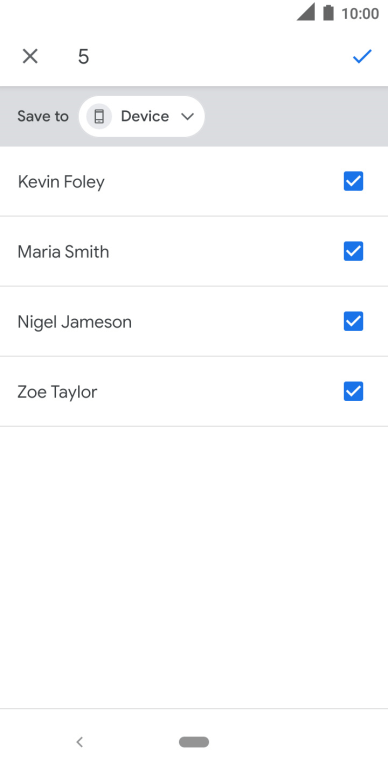Confirm import with the blue checkmark icon
The image size is (388, 776).
click(x=362, y=56)
